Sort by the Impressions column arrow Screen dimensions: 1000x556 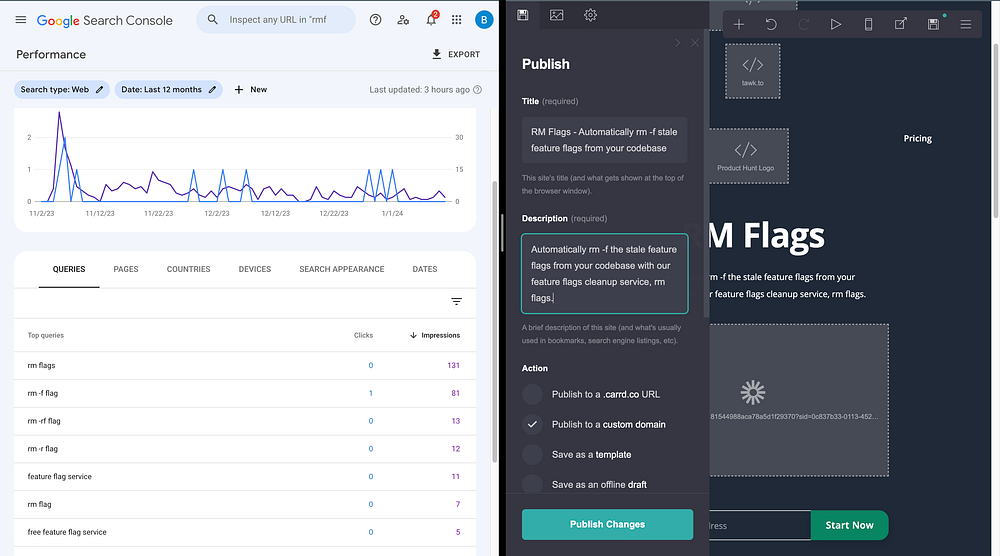(413, 335)
